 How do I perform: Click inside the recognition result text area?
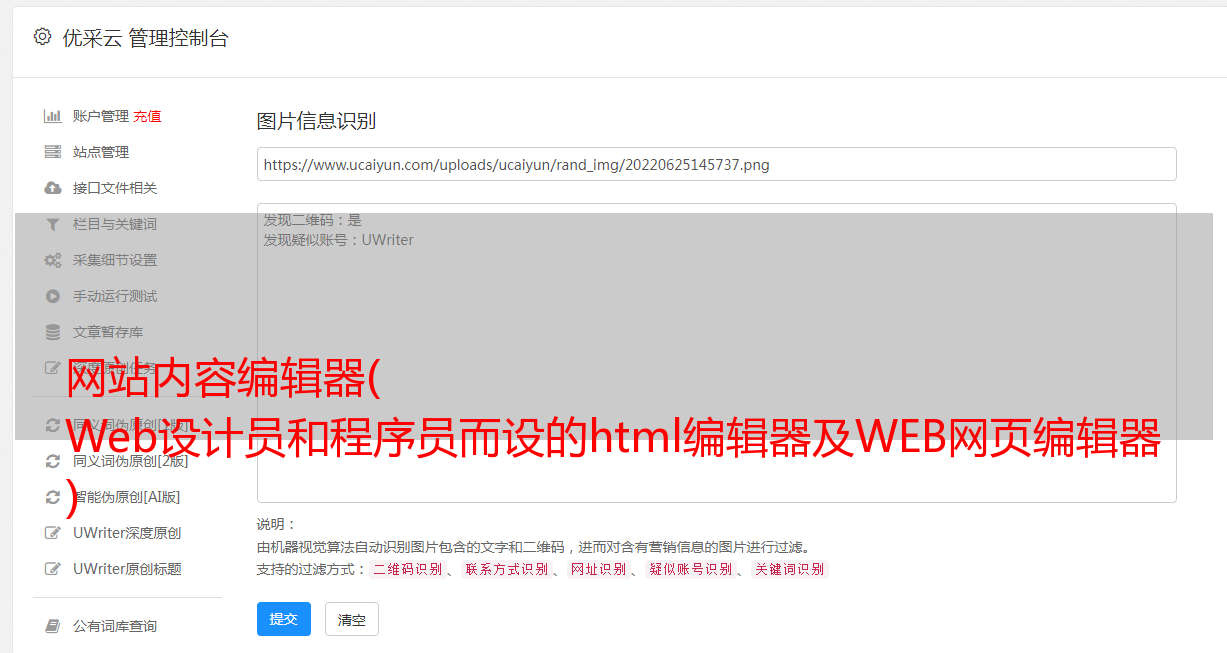coord(716,353)
